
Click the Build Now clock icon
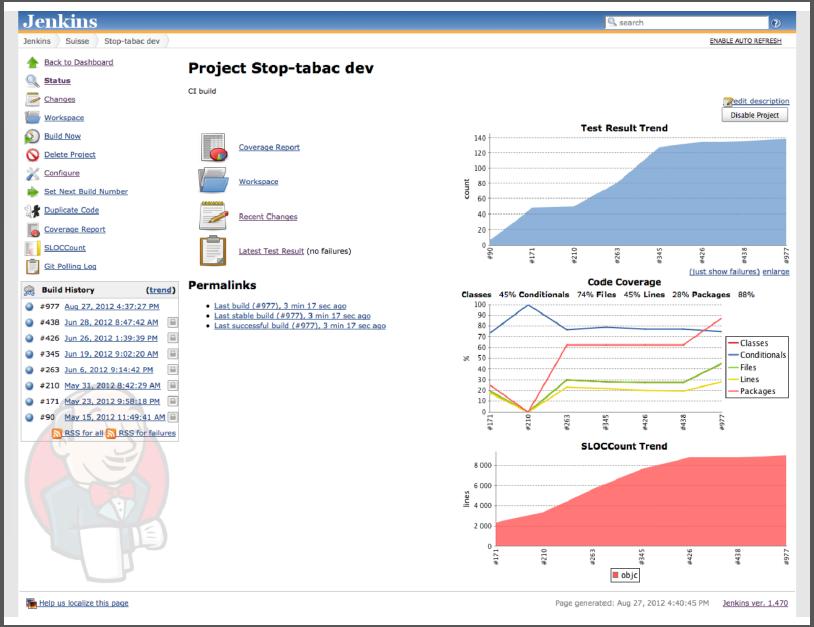33,136
